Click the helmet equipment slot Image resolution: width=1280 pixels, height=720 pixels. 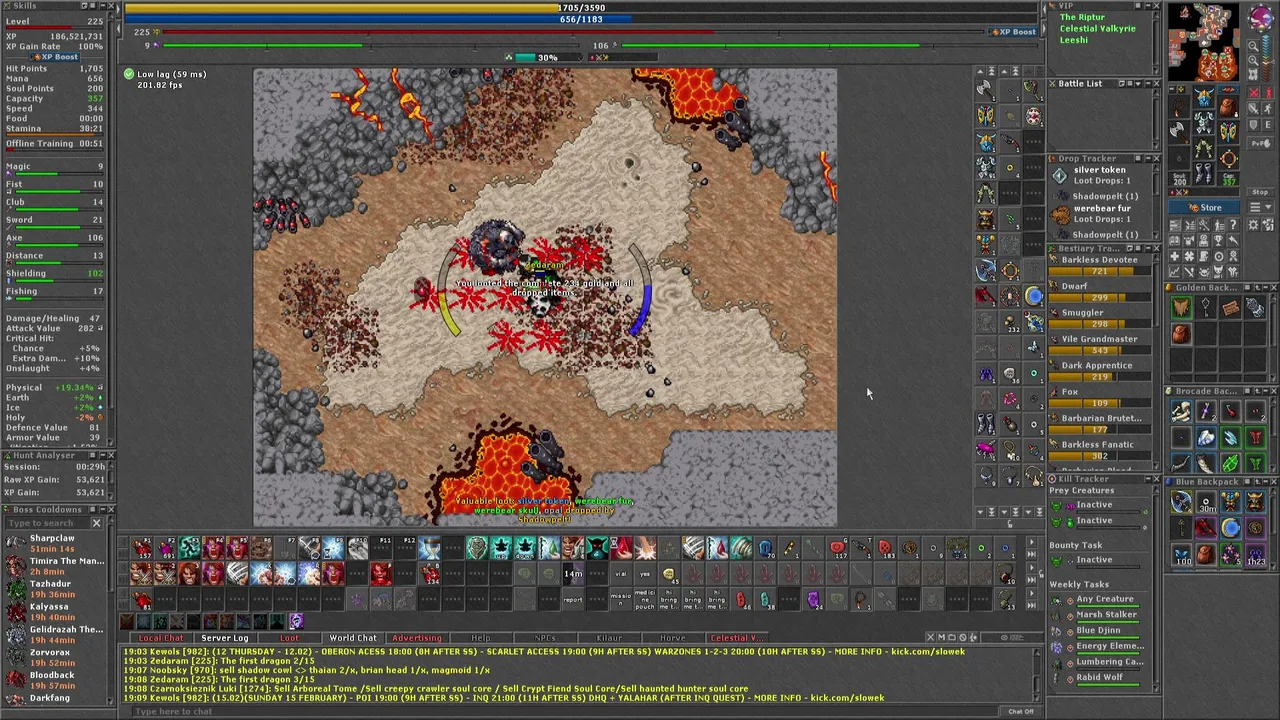point(1203,96)
